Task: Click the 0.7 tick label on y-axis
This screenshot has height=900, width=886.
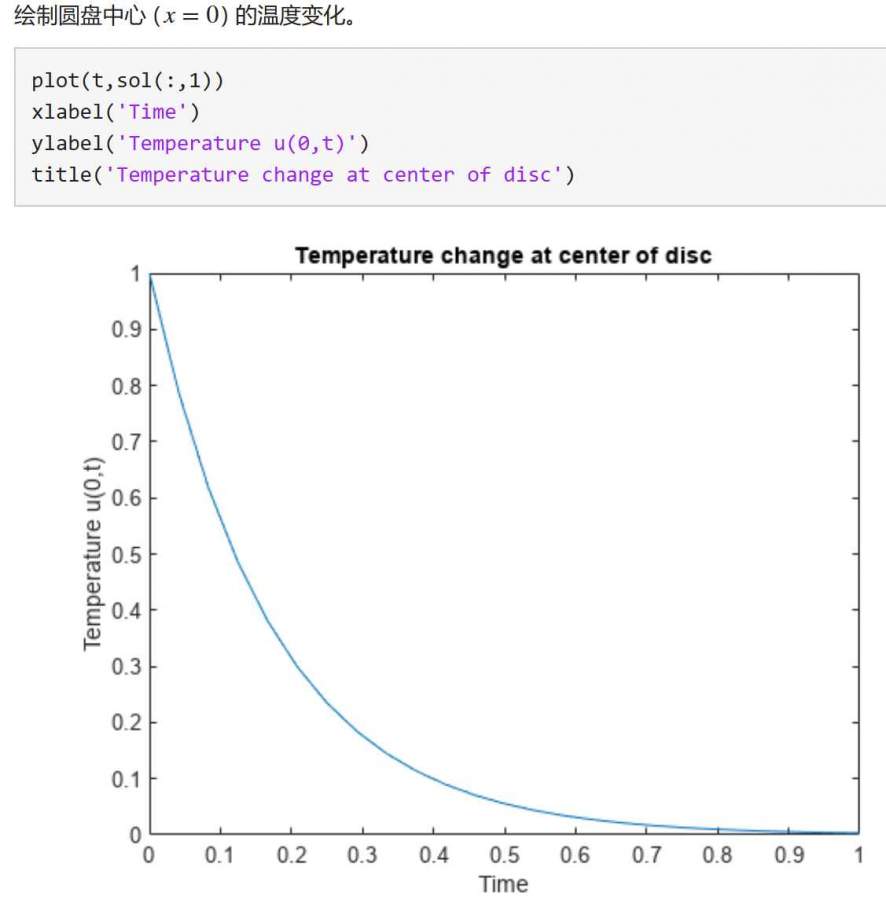Action: (x=125, y=442)
